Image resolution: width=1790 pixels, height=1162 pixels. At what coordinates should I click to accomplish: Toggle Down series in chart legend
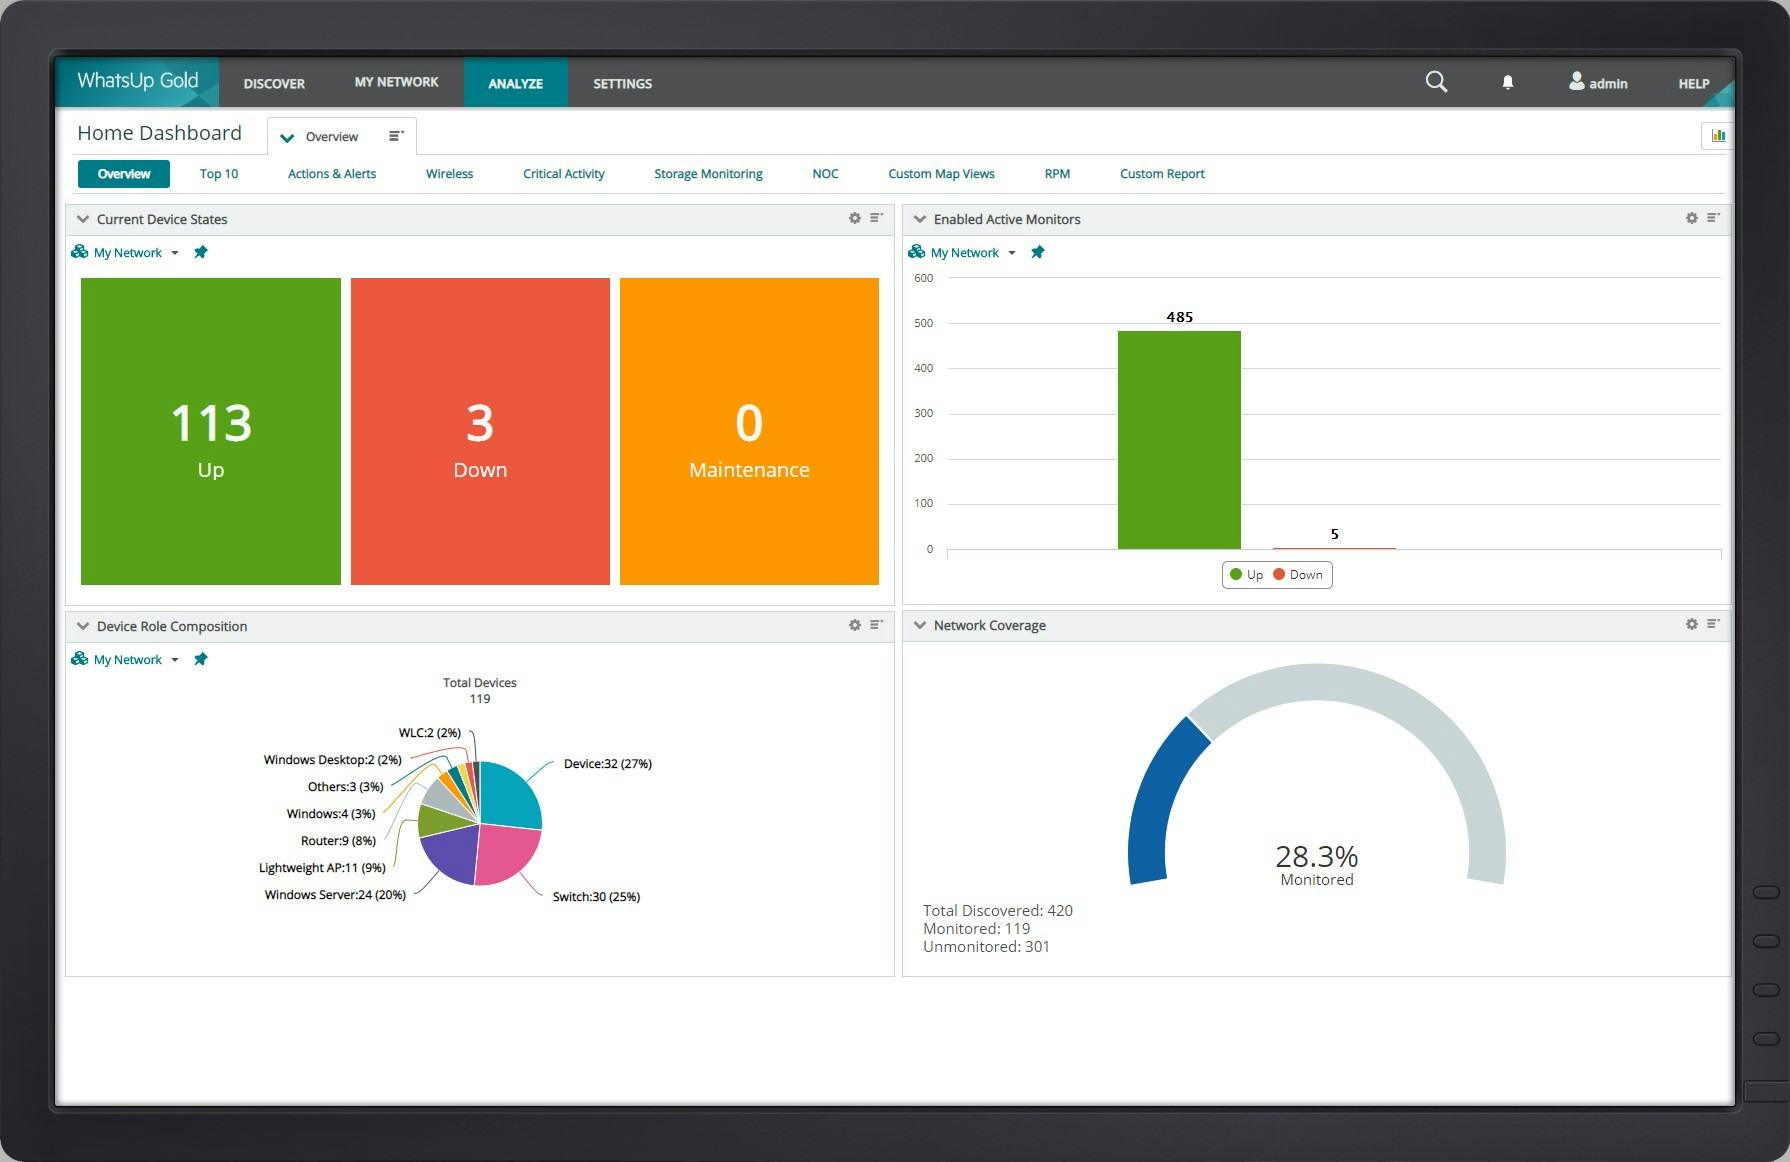pos(1298,575)
